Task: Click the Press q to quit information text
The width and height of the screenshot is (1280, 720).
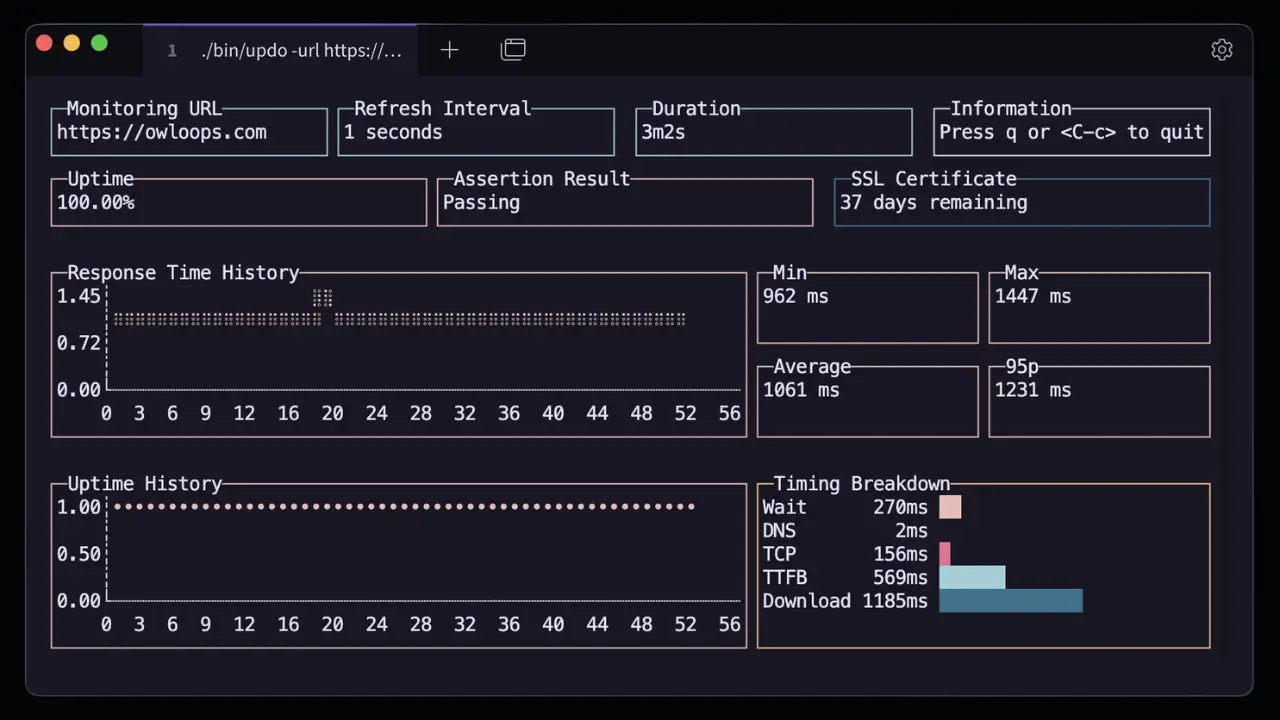Action: click(x=1071, y=133)
